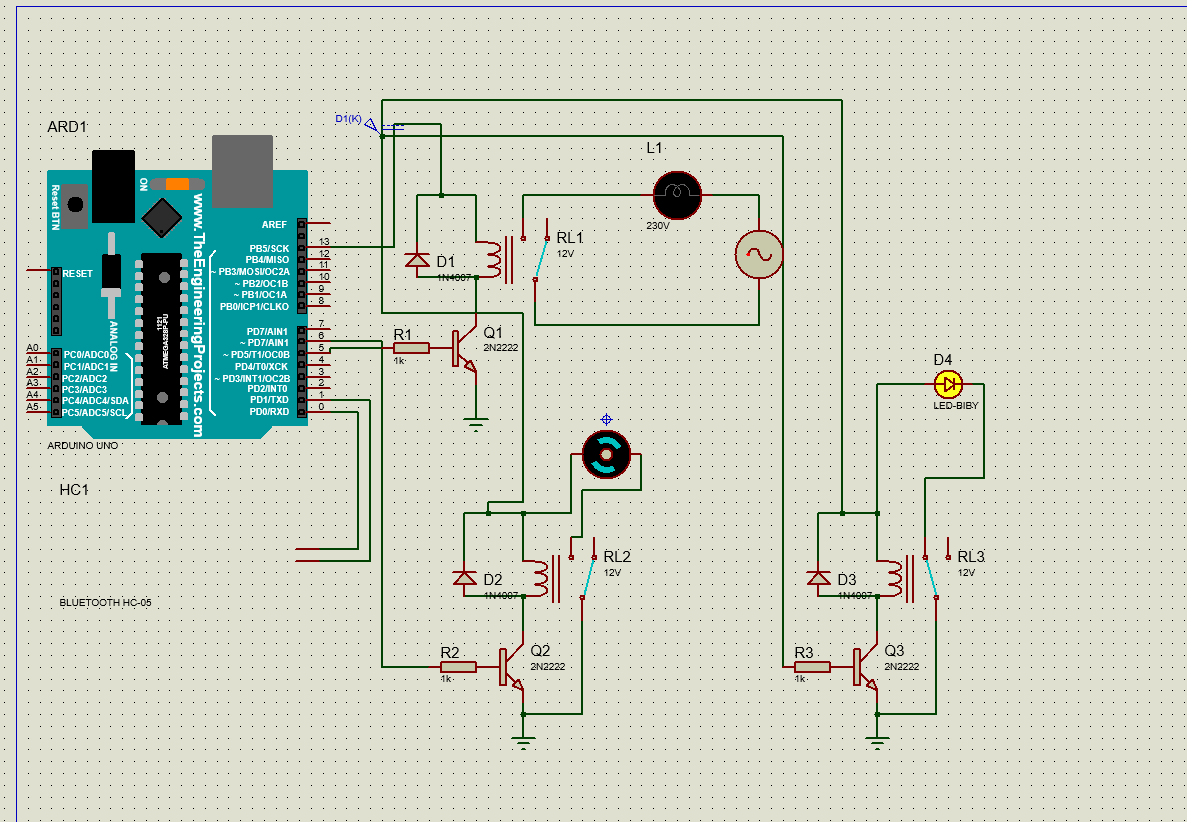The width and height of the screenshot is (1187, 822).
Task: Select transistor Q3 symbol
Action: (x=865, y=668)
